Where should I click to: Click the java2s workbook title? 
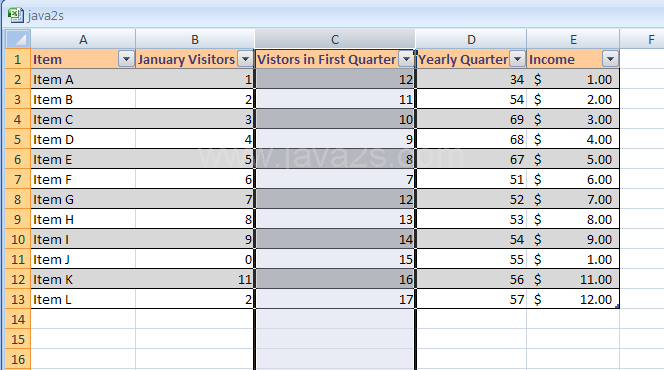click(x=46, y=16)
